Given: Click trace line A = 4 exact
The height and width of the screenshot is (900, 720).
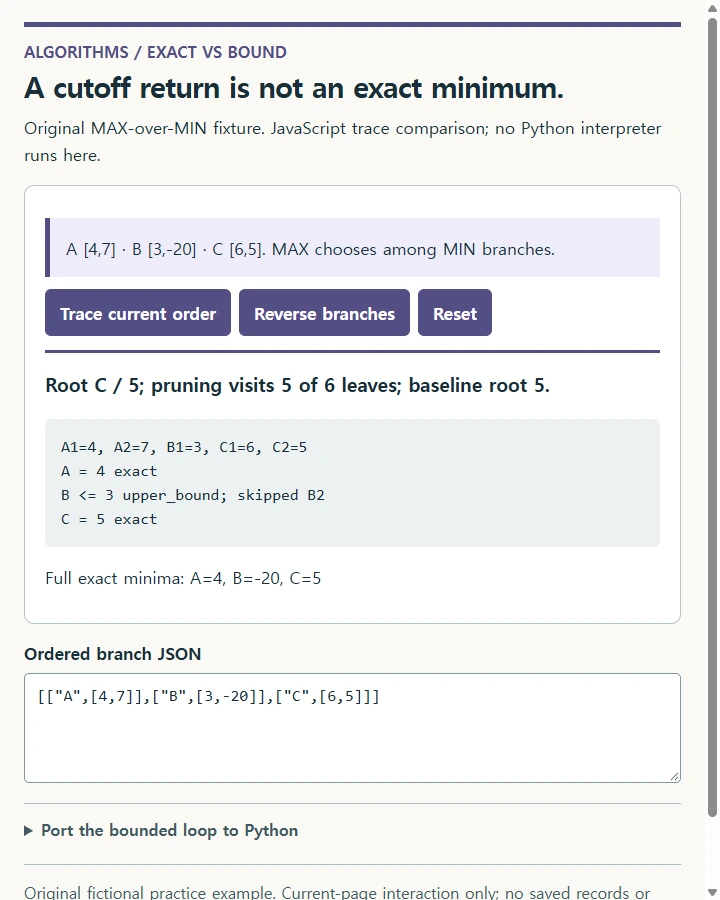Looking at the screenshot, I should tap(109, 471).
